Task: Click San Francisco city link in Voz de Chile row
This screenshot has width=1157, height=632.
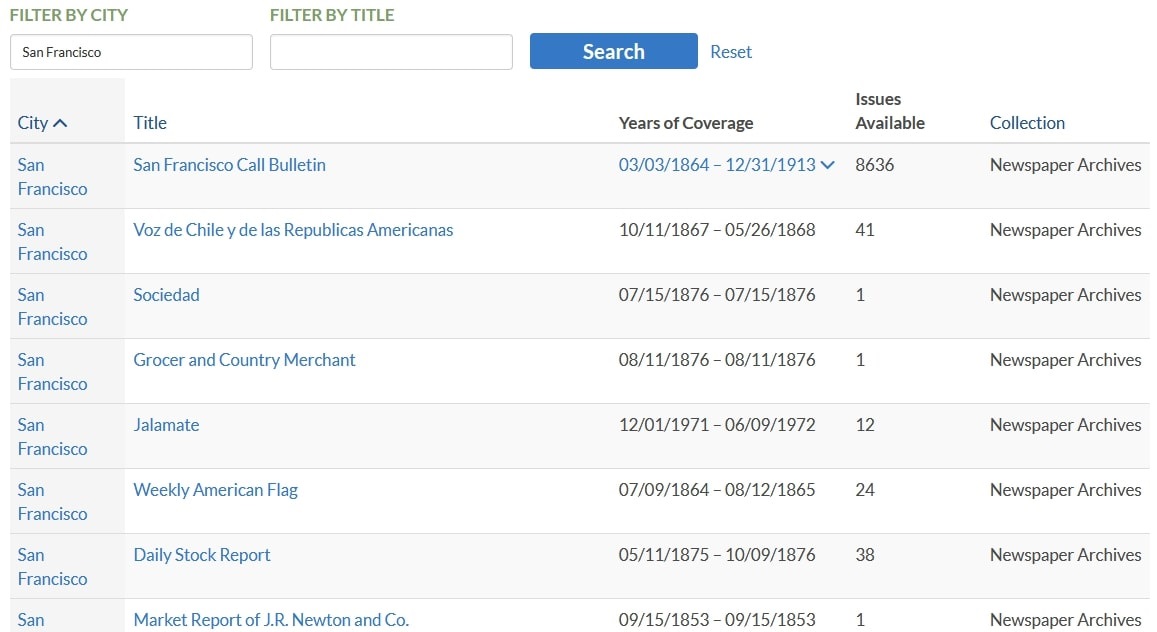Action: coord(52,242)
